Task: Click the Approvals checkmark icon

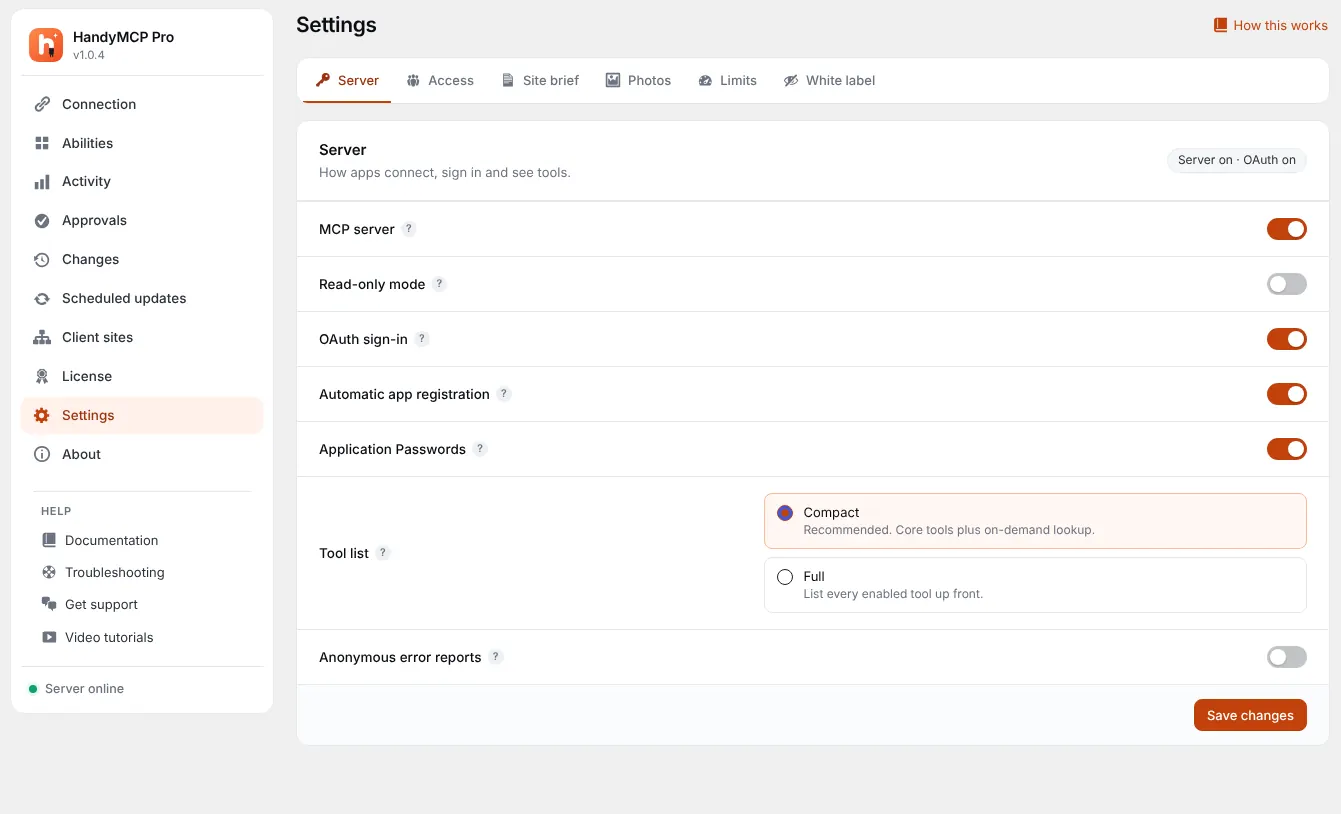Action: pos(42,221)
